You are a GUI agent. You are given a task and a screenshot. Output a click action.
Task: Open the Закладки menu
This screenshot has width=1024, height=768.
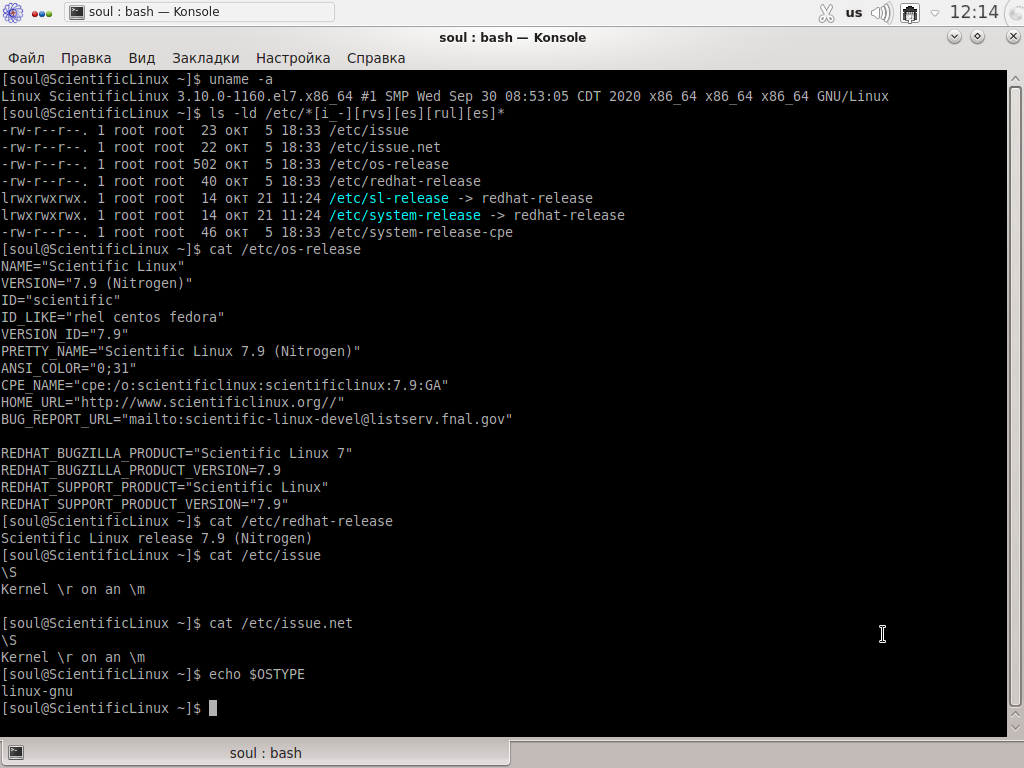[206, 58]
